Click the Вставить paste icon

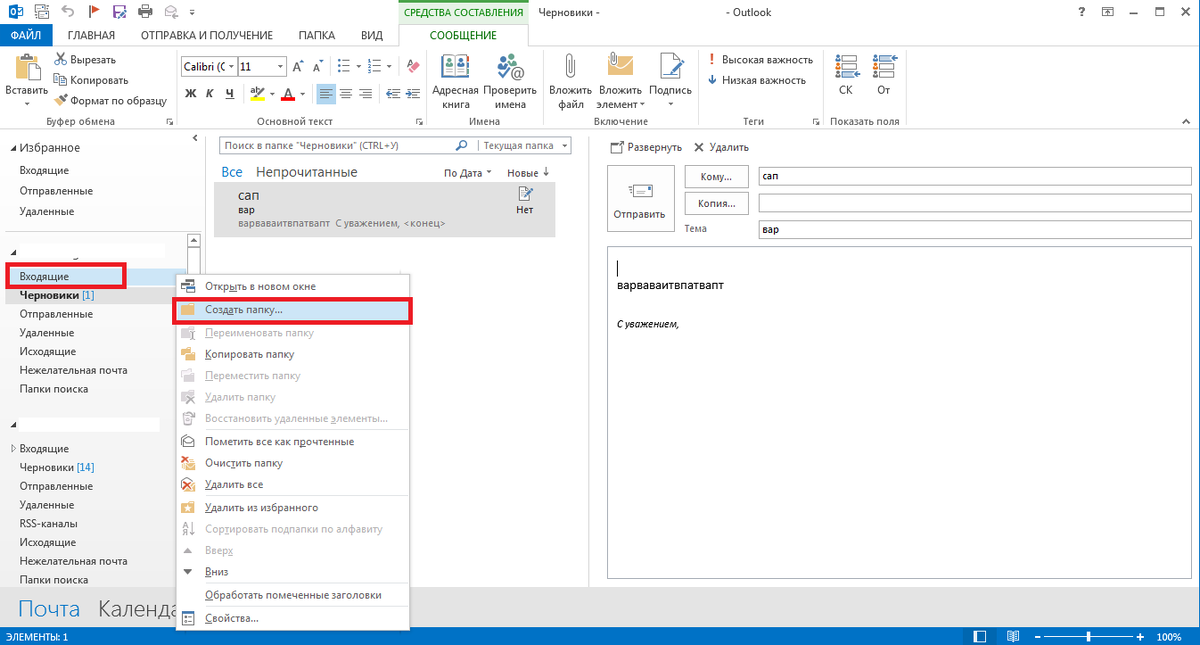tap(26, 68)
